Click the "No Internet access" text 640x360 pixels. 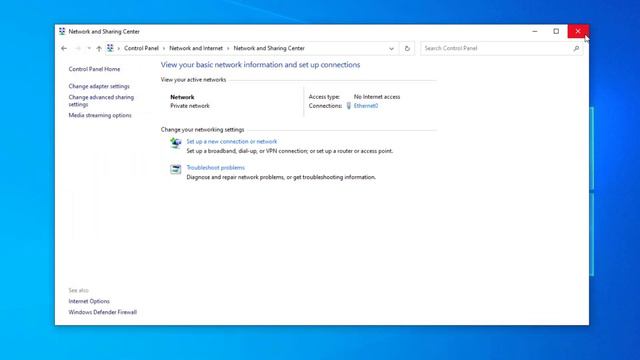[x=377, y=97]
